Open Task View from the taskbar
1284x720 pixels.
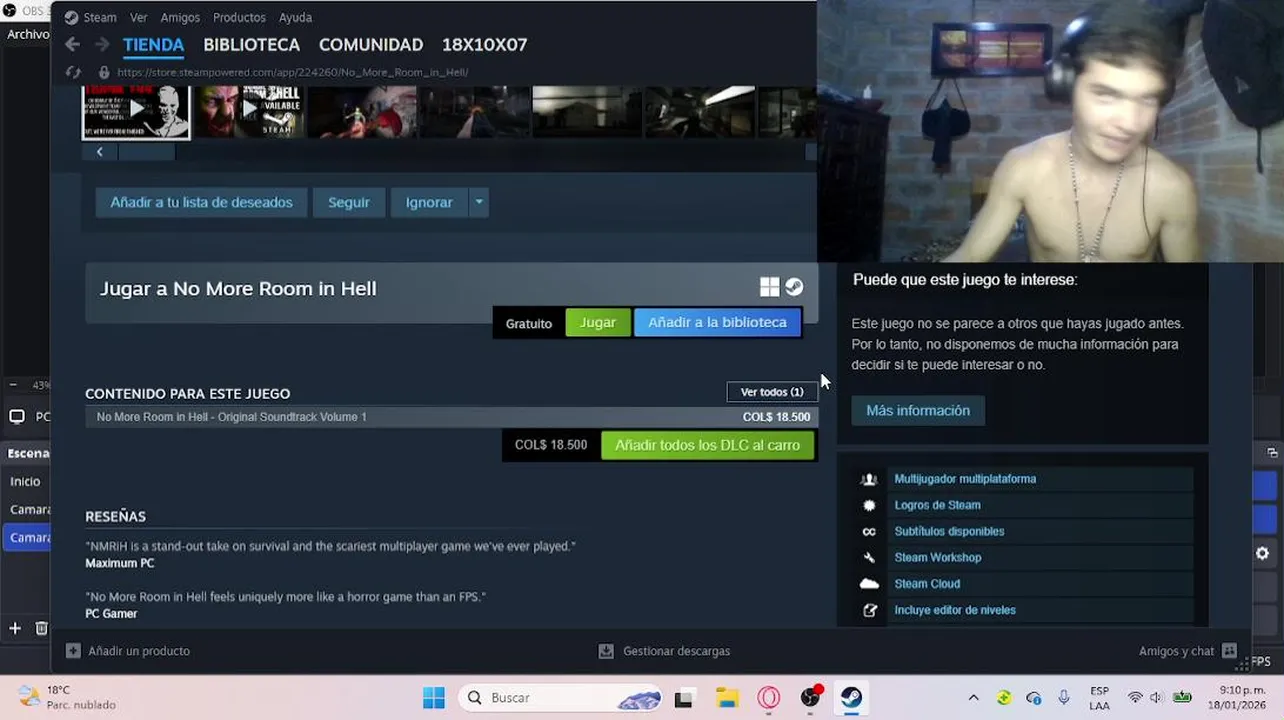tap(684, 698)
